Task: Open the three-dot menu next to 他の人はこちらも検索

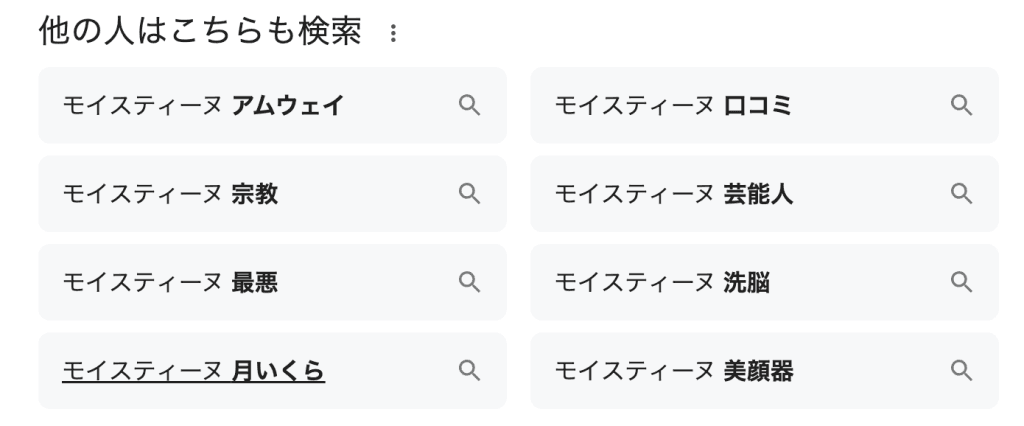Action: click(392, 35)
